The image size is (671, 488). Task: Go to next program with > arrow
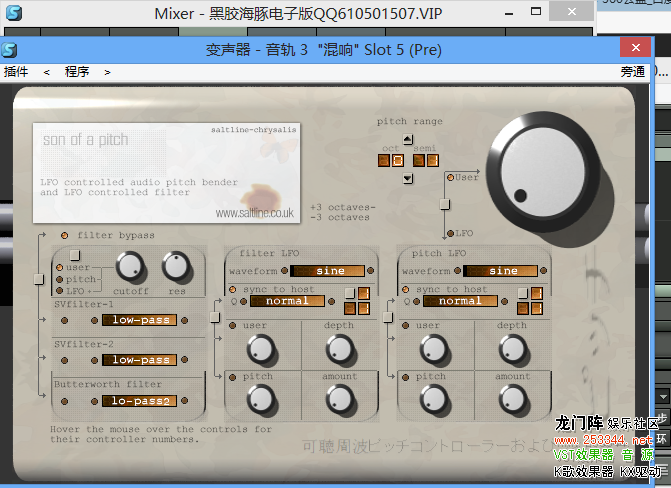tap(107, 72)
